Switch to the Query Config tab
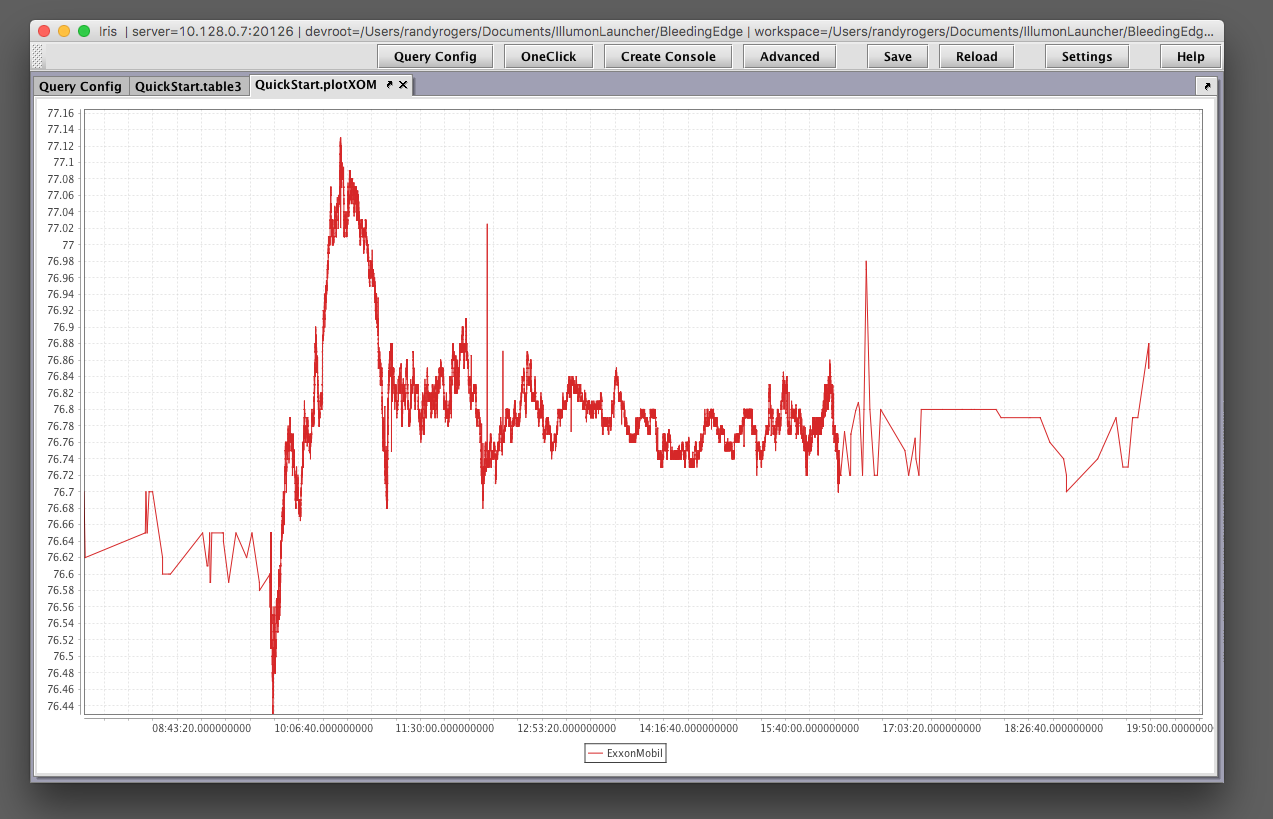1273x819 pixels. pos(80,86)
